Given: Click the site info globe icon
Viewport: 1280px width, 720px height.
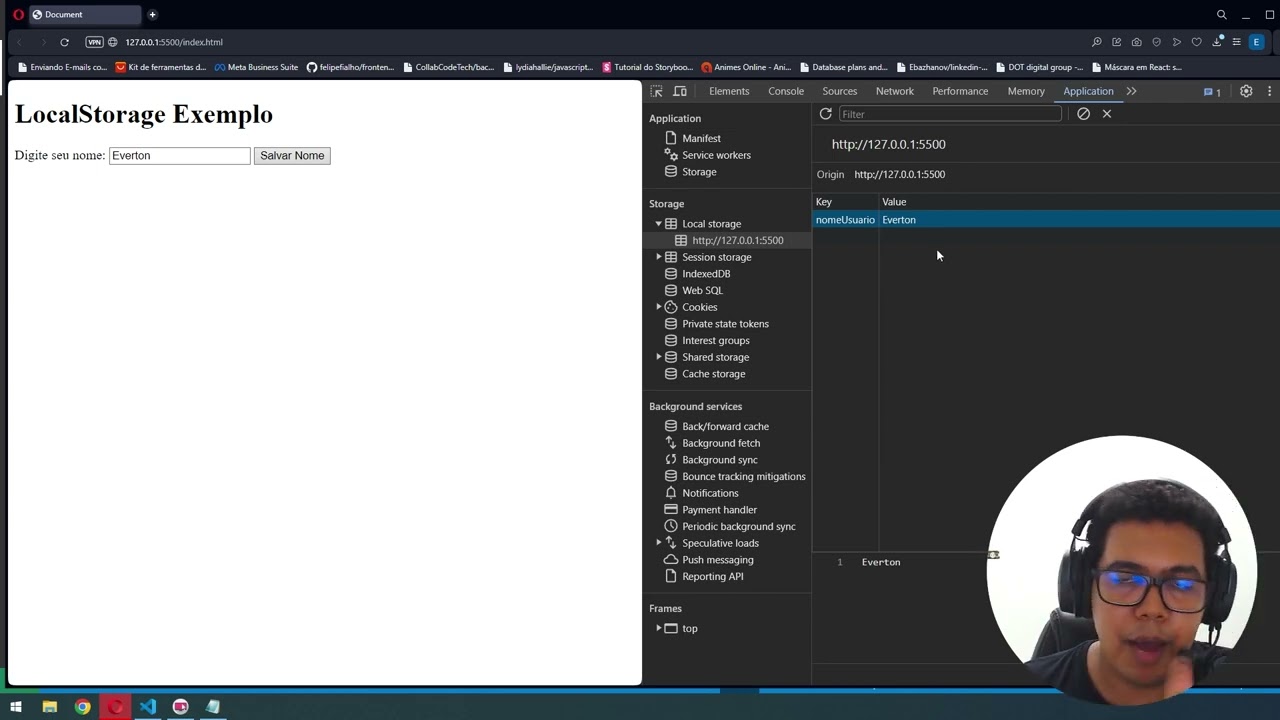Looking at the screenshot, I should (113, 42).
